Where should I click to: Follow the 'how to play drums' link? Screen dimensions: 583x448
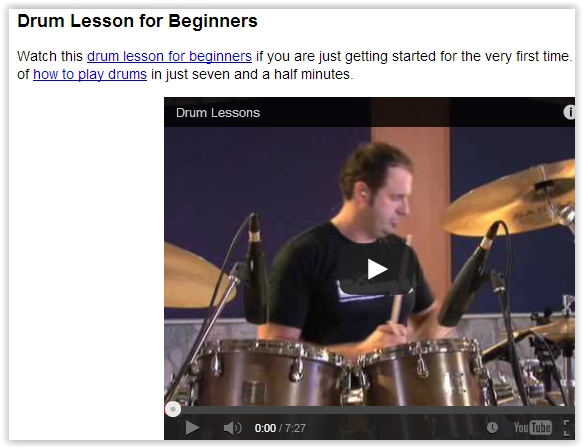(x=90, y=74)
